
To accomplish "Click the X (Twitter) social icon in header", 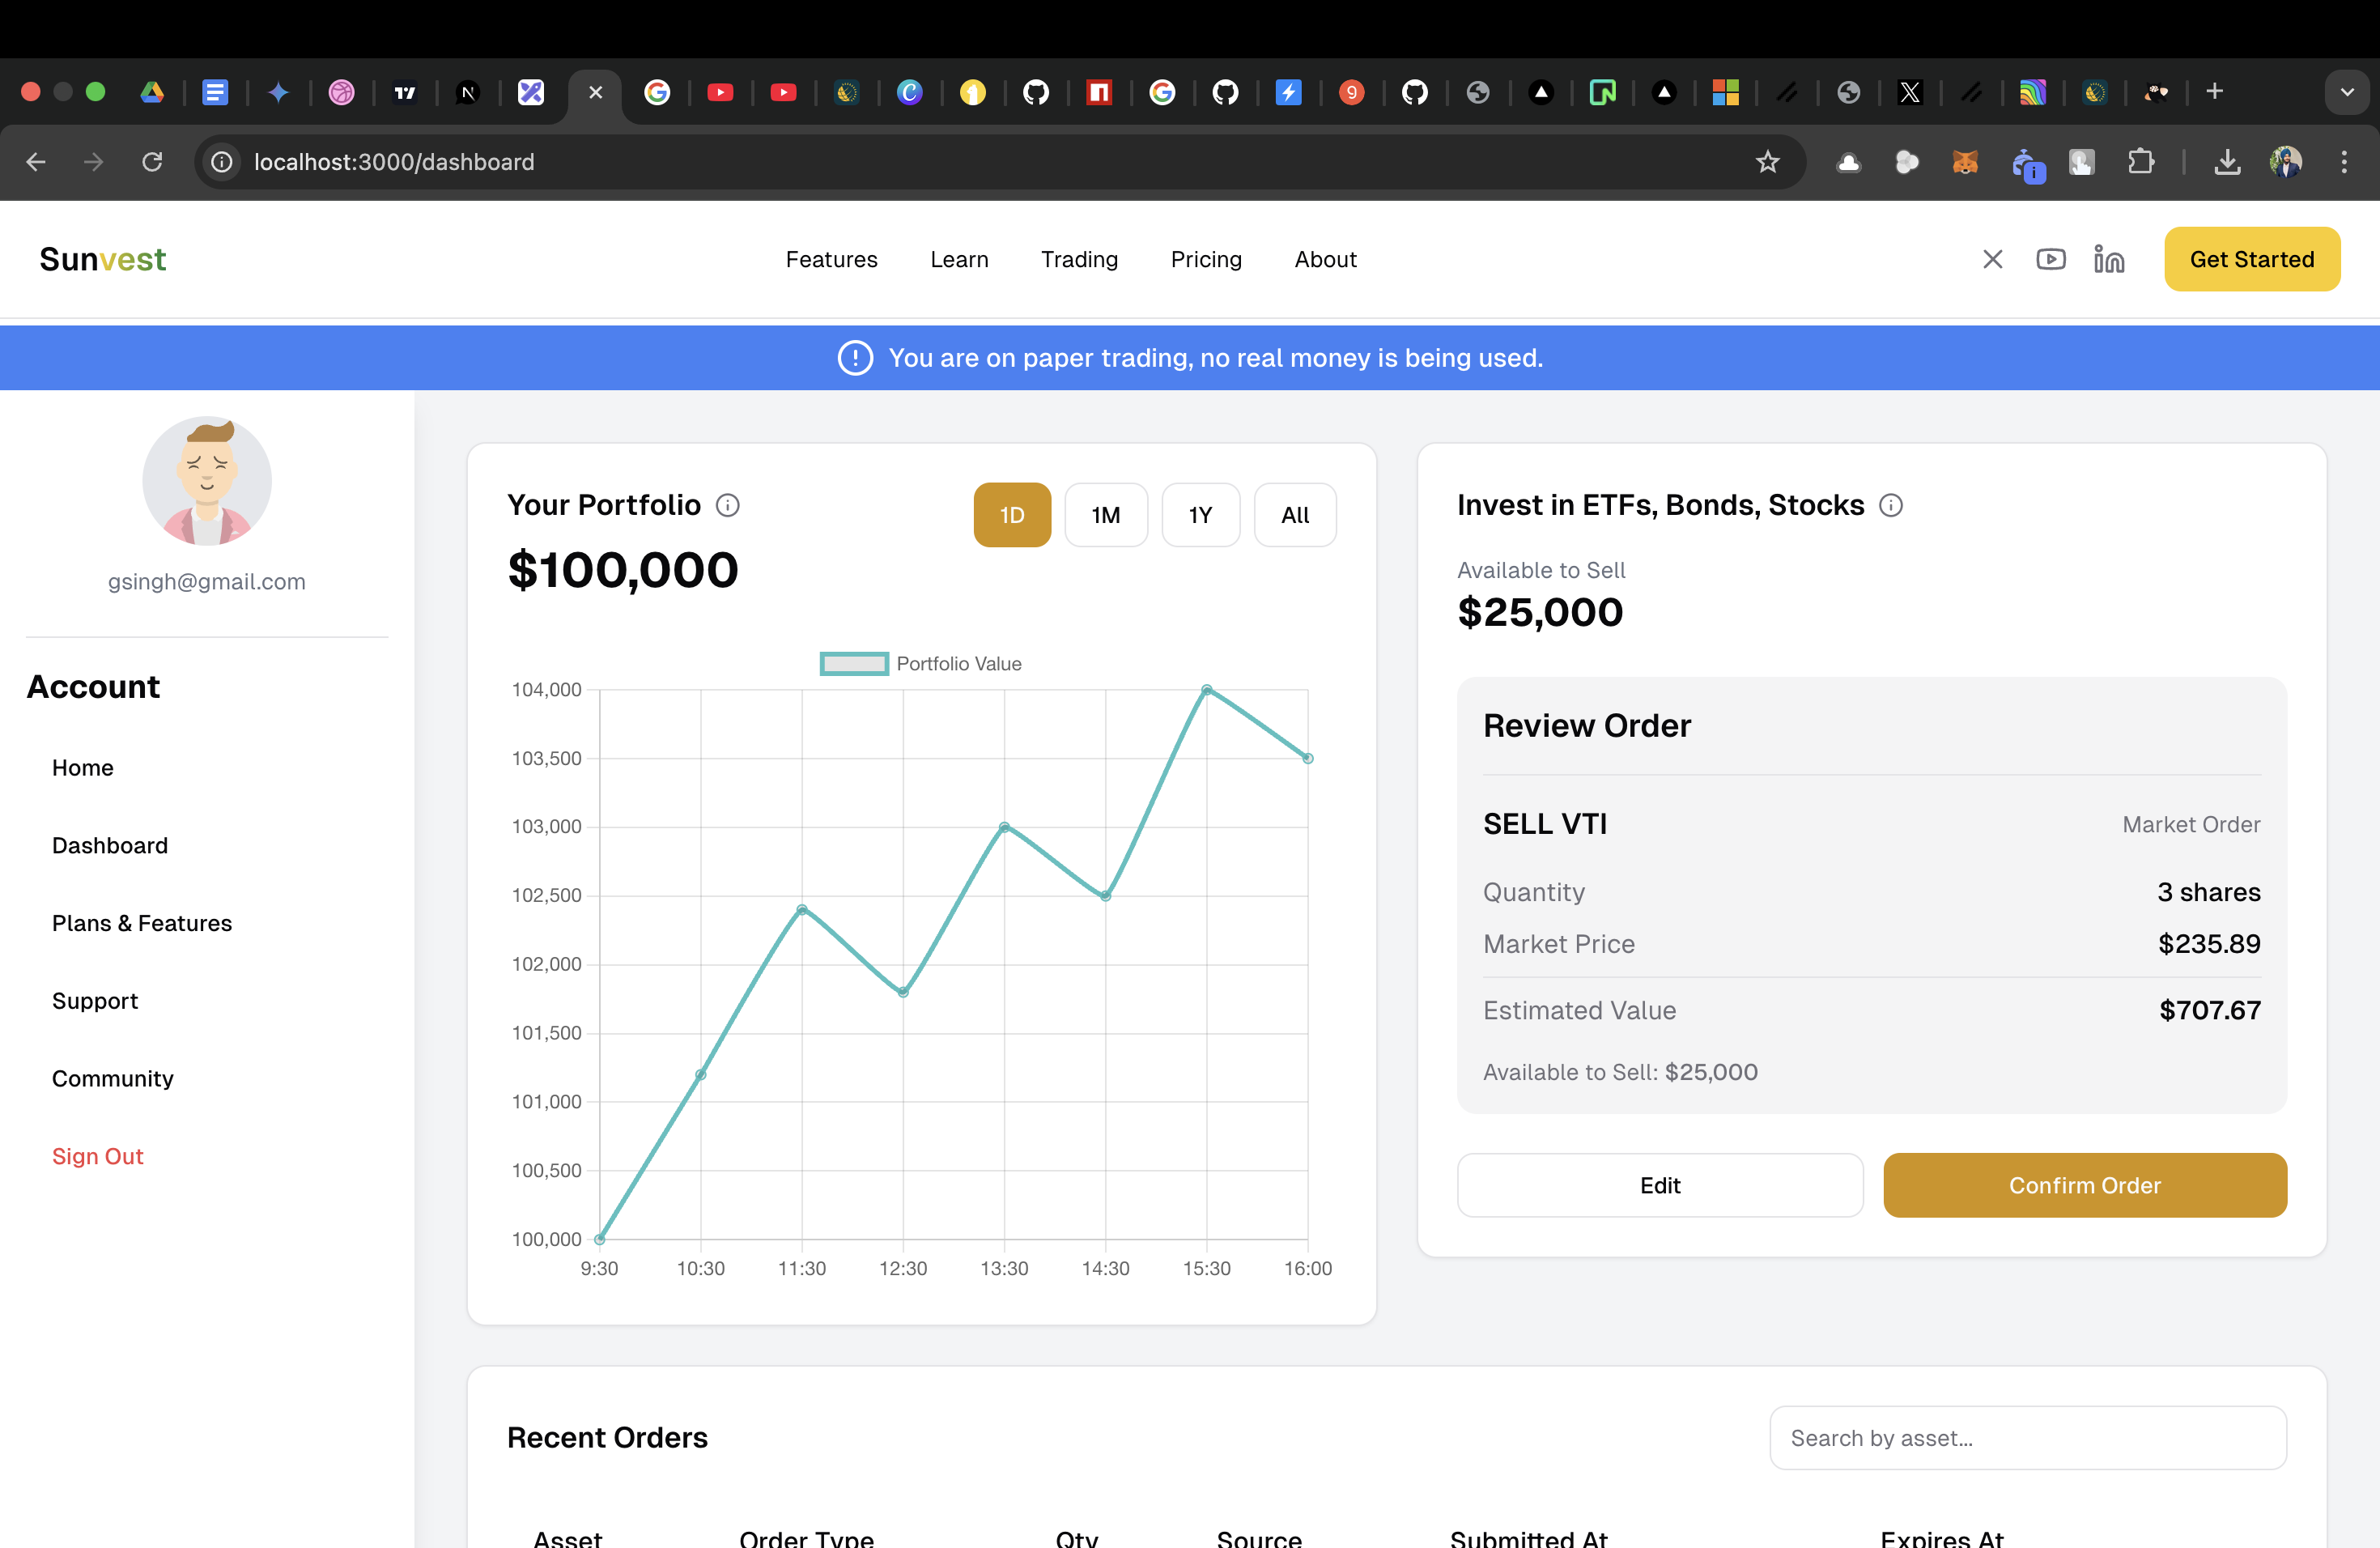I will pyautogui.click(x=1992, y=259).
